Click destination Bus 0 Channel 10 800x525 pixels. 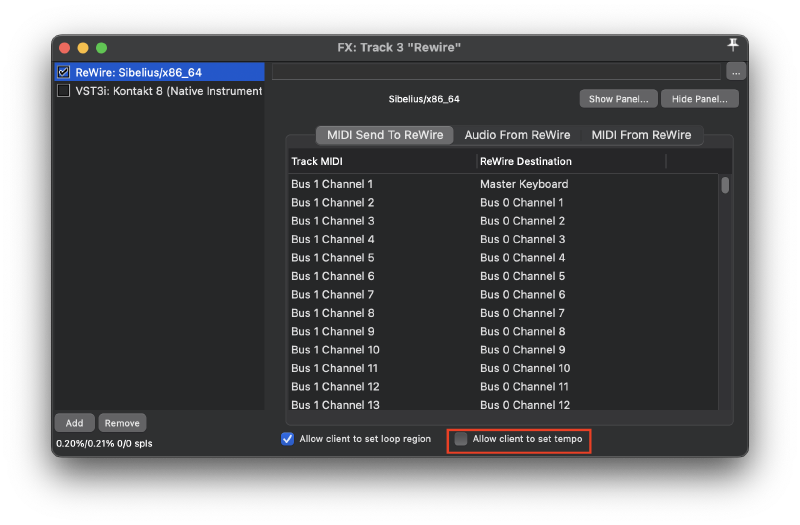(x=525, y=368)
